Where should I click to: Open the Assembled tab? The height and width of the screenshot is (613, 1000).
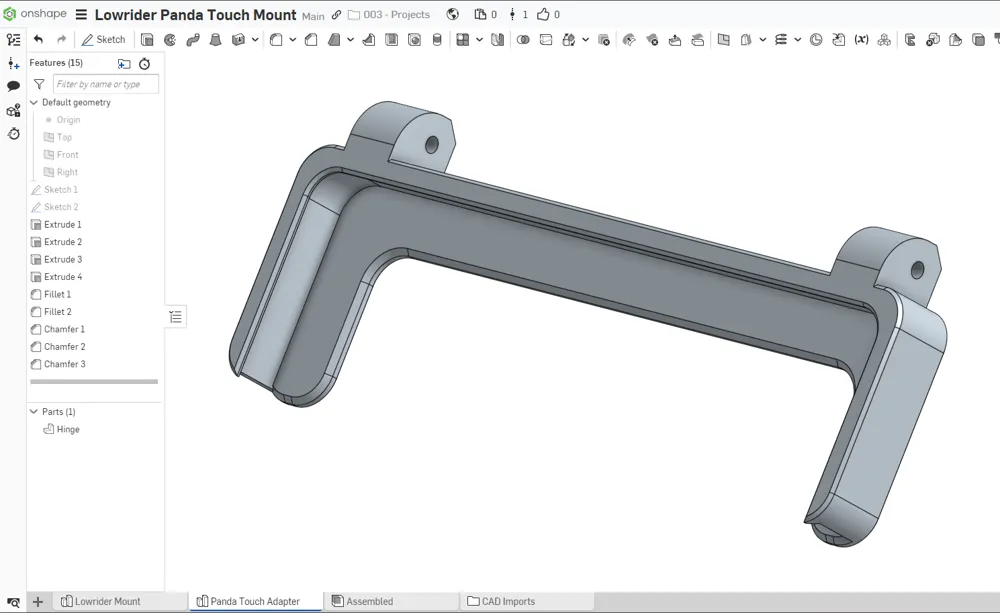[369, 601]
